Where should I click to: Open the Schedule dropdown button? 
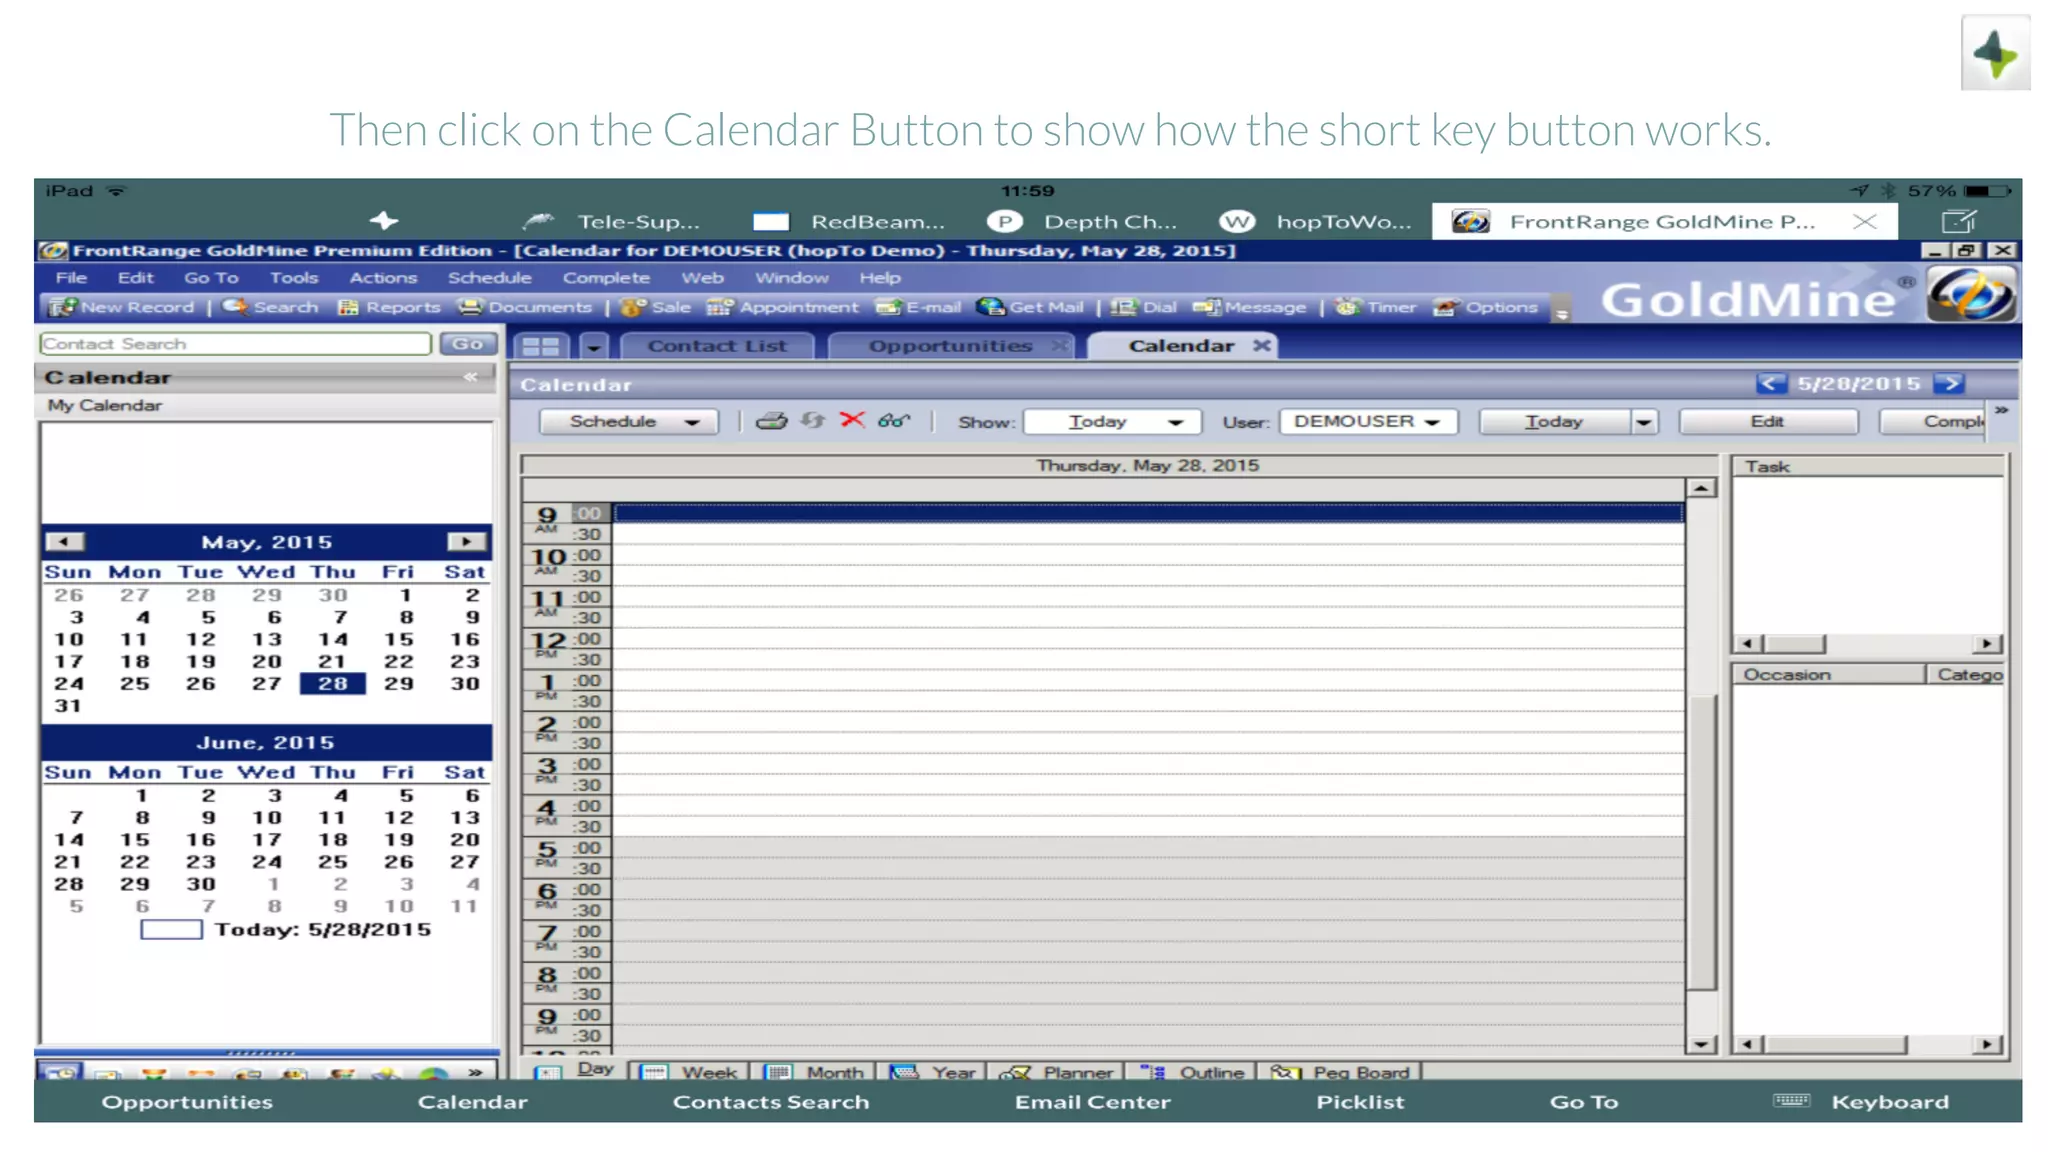[629, 422]
